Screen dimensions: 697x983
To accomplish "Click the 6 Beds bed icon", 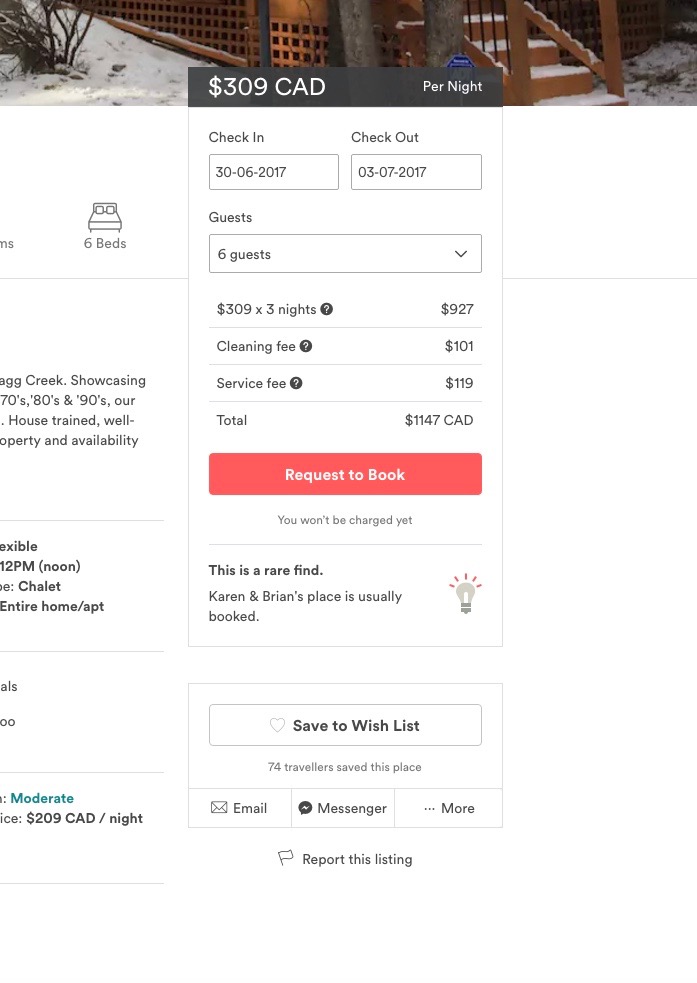I will click(x=105, y=217).
